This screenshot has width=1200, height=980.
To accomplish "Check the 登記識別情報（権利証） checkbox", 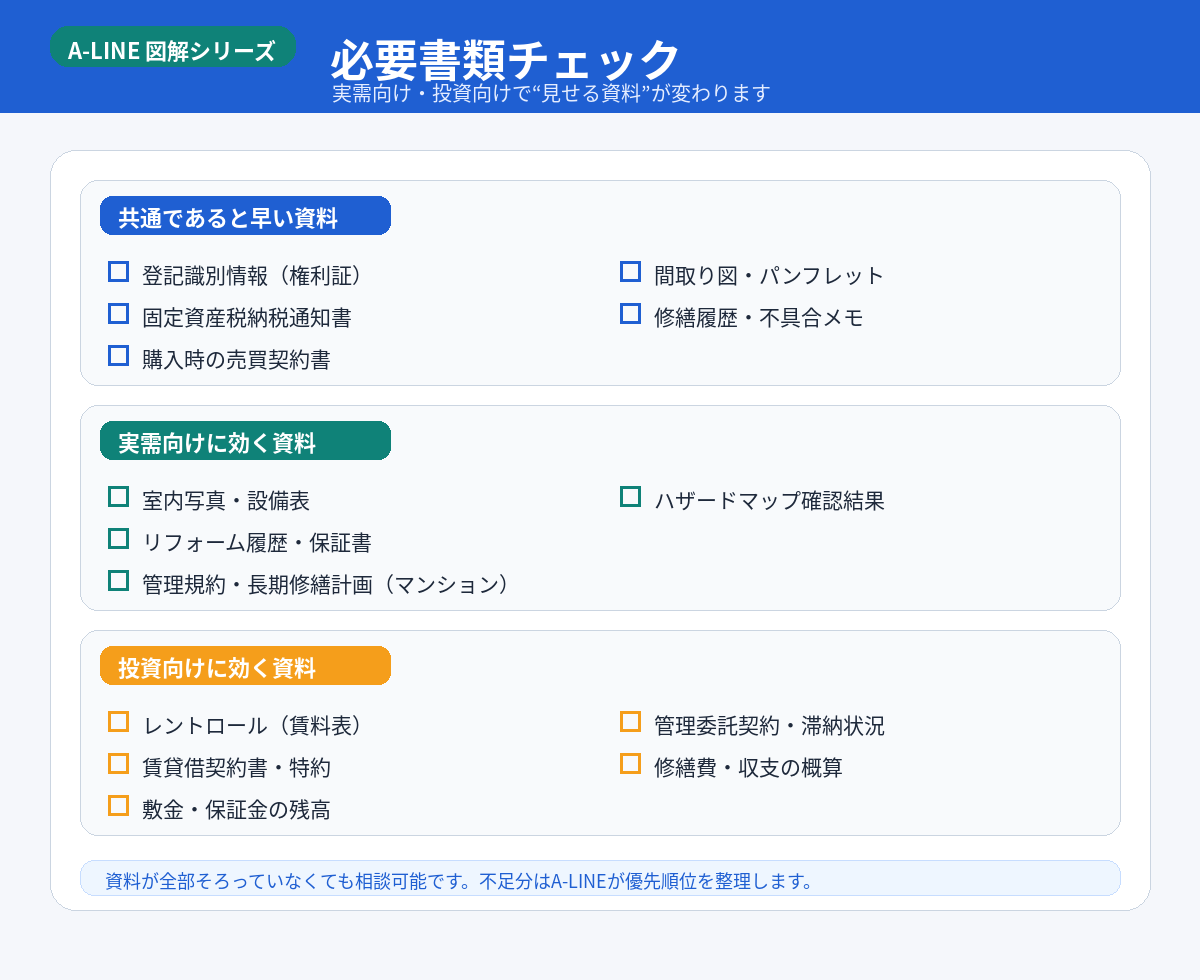I will point(119,271).
